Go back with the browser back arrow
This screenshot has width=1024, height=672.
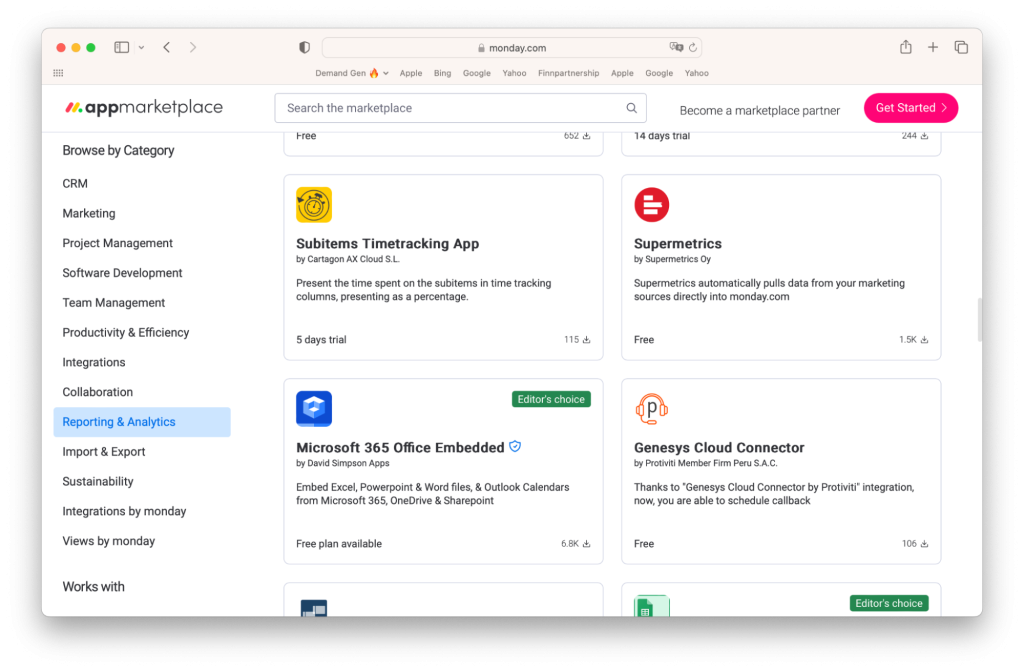167,47
